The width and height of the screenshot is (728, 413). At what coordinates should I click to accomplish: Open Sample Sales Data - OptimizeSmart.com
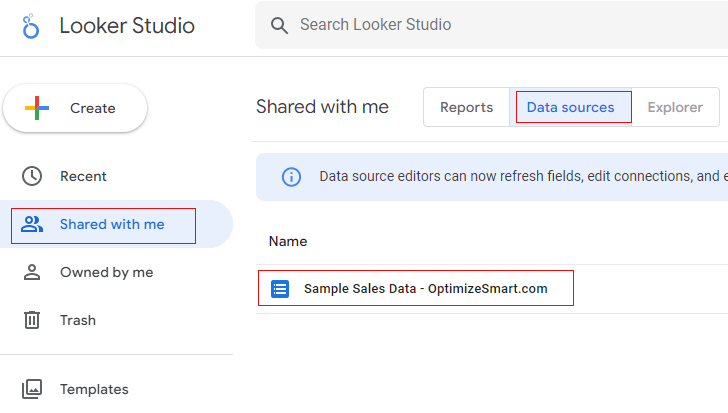coord(425,289)
